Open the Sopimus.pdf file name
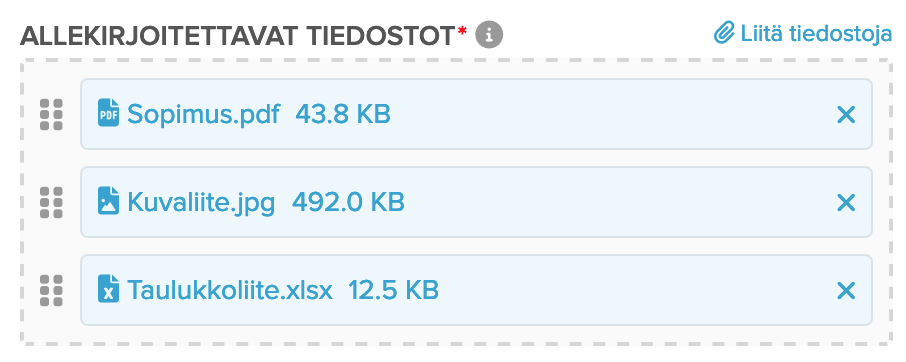 point(203,114)
